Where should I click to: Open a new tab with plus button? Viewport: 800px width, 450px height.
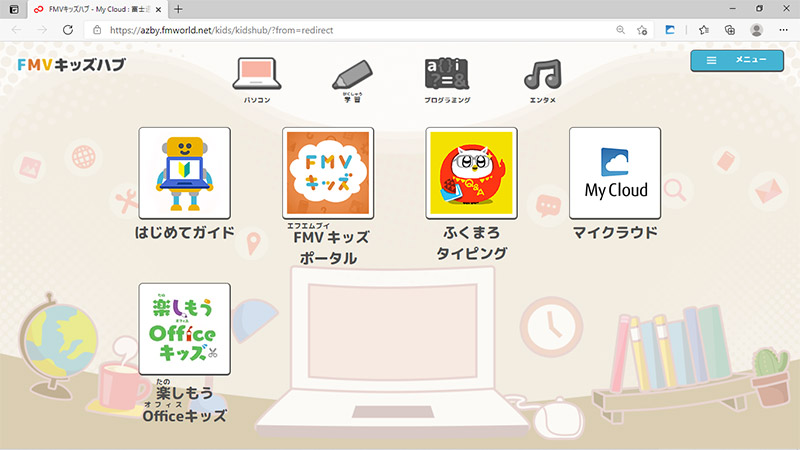[x=178, y=9]
